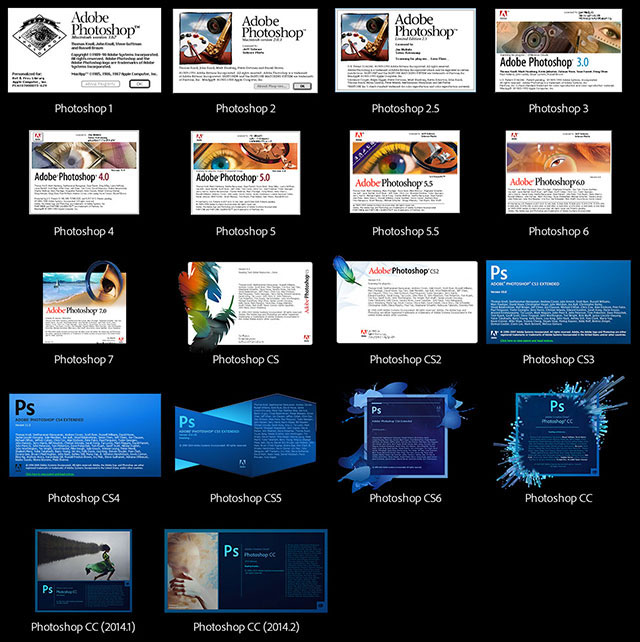Click the "Photoshop 1" caption
The width and height of the screenshot is (640, 642).
point(84,109)
